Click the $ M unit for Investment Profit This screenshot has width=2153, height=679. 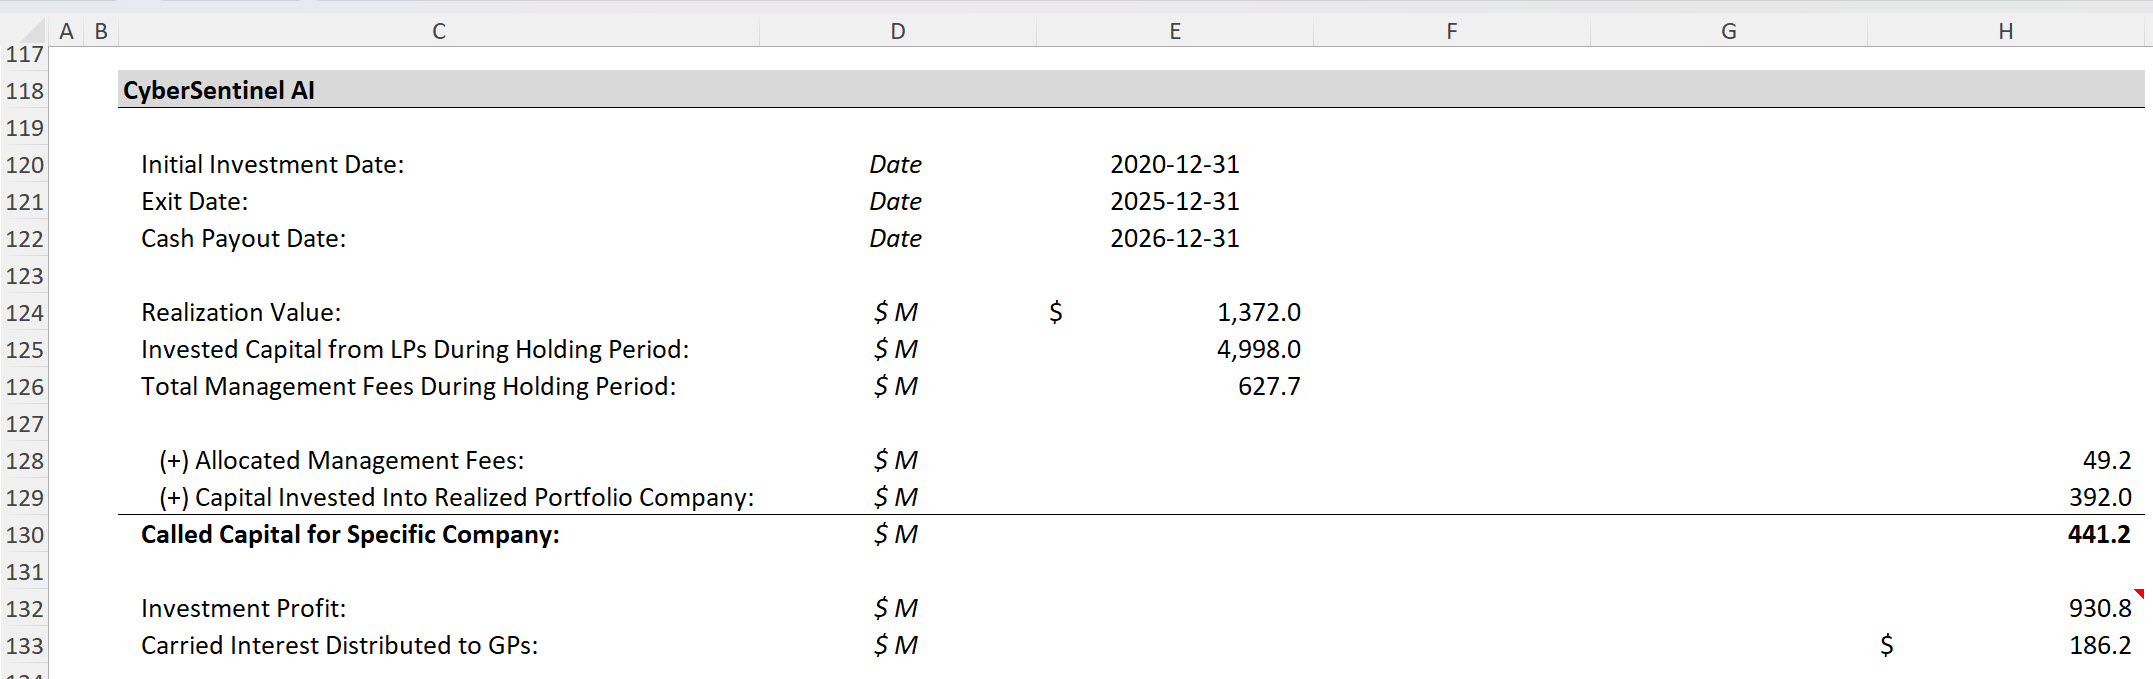click(896, 608)
